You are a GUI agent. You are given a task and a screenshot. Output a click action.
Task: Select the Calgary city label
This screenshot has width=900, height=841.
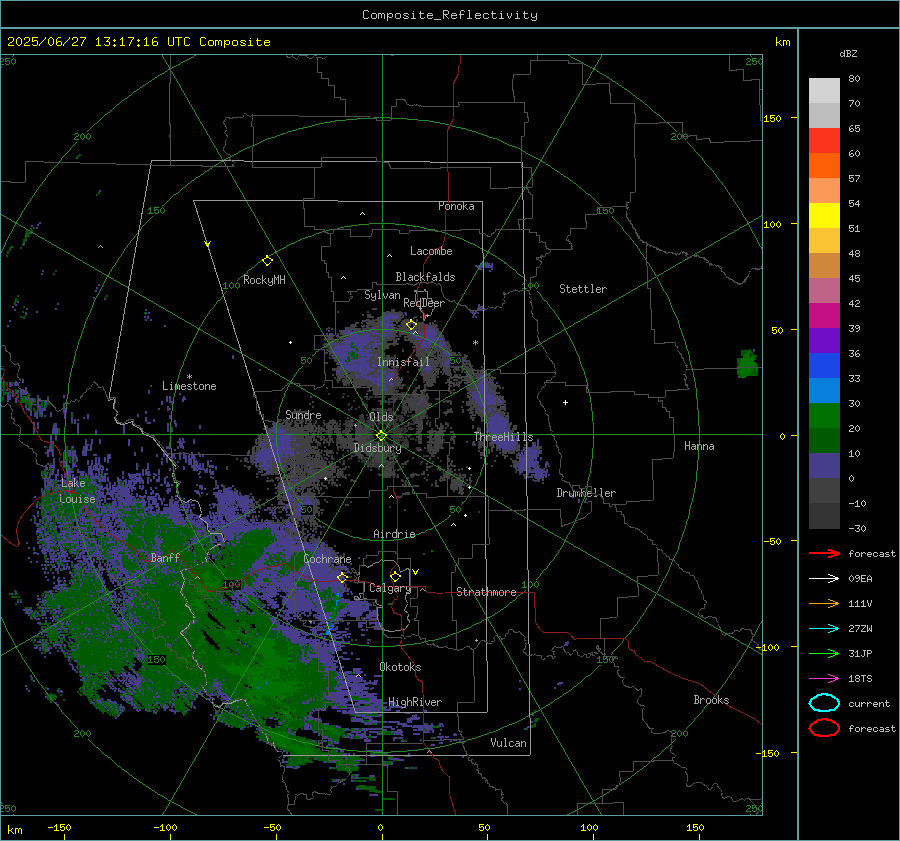point(390,588)
